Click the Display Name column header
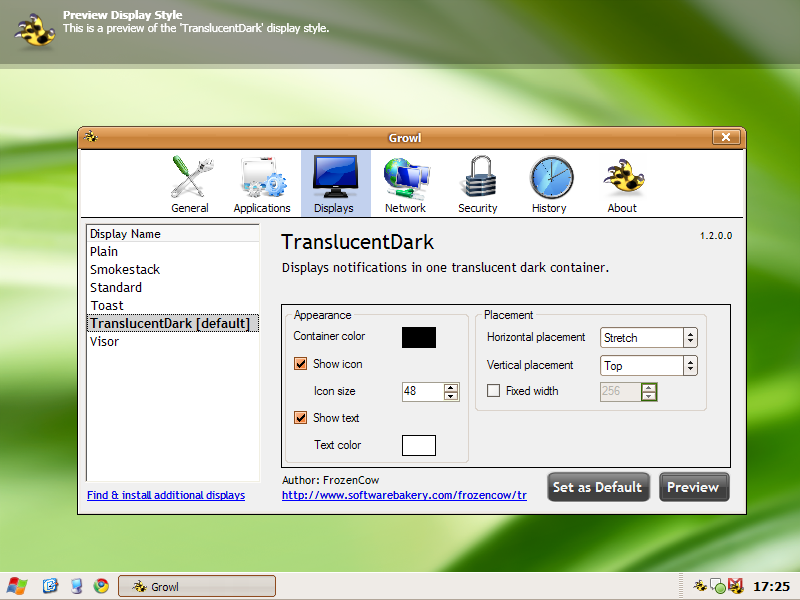Viewport: 800px width, 600px height. click(x=172, y=234)
